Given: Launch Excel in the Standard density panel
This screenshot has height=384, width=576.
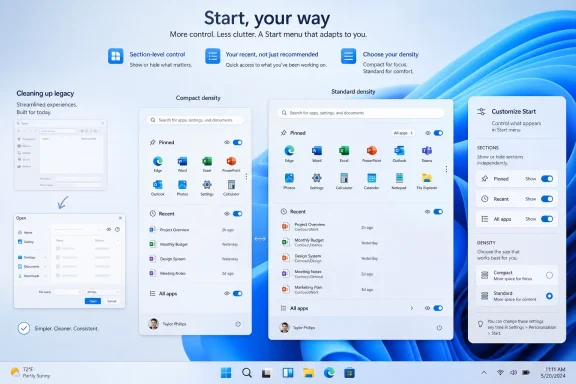Looking at the screenshot, I should coord(344,151).
